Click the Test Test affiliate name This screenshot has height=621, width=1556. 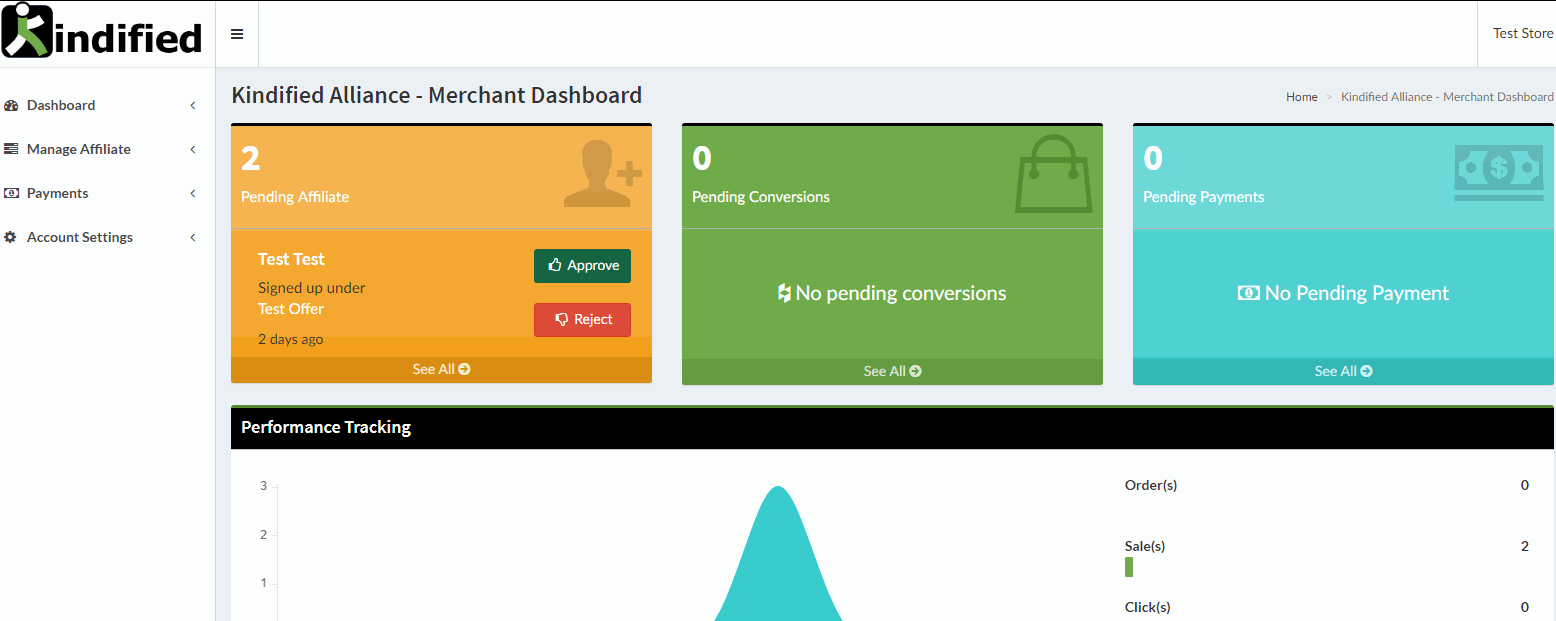click(291, 259)
